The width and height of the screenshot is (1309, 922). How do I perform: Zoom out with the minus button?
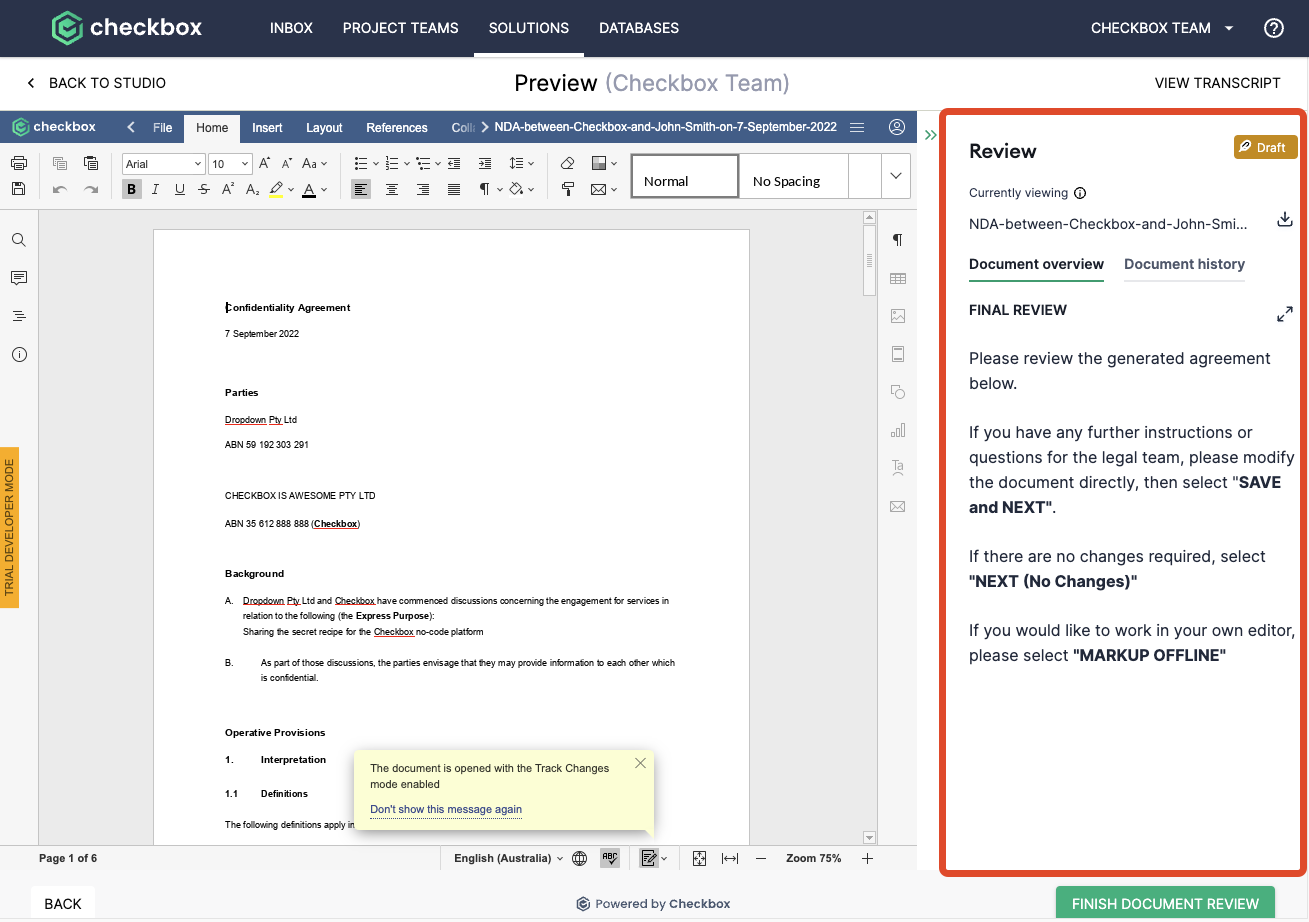point(761,858)
